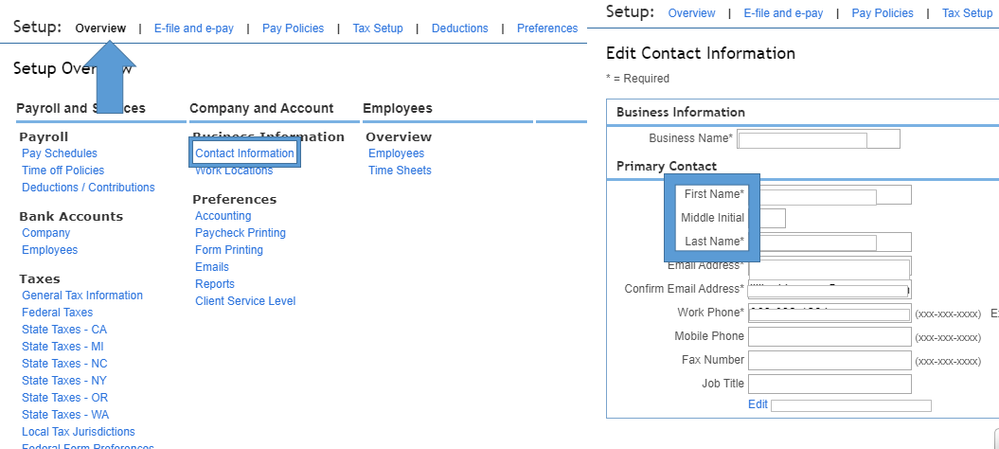
Task: Switch to the Preferences setup tab
Action: (x=547, y=28)
